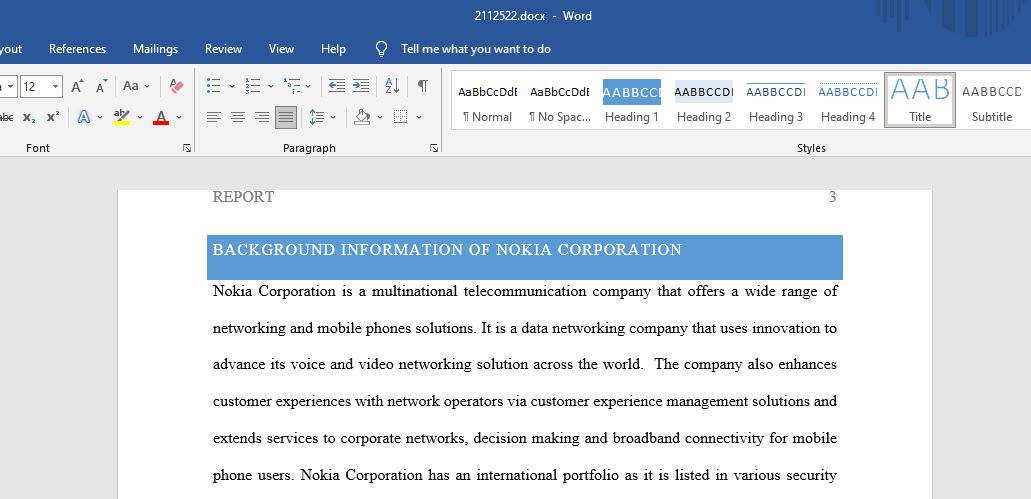The image size is (1031, 499).
Task: Apply Heading 4 style
Action: tap(848, 100)
